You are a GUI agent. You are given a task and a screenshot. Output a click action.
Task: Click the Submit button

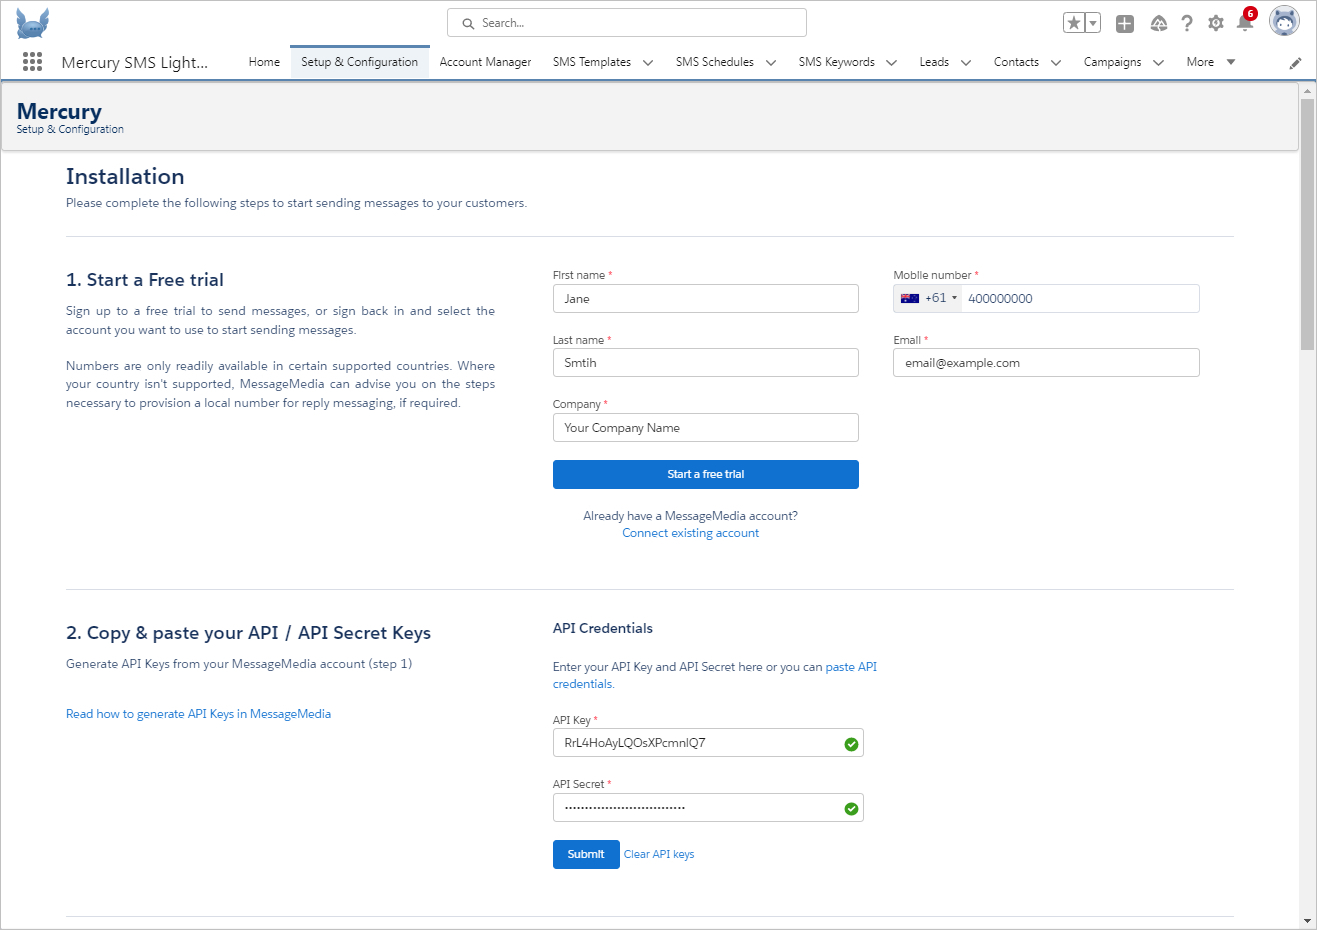point(586,854)
